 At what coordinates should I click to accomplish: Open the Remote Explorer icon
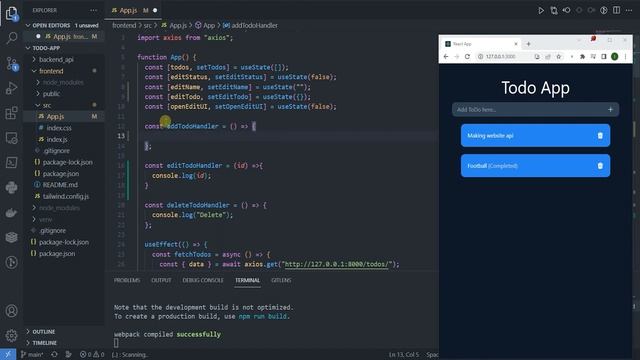pos(11,138)
